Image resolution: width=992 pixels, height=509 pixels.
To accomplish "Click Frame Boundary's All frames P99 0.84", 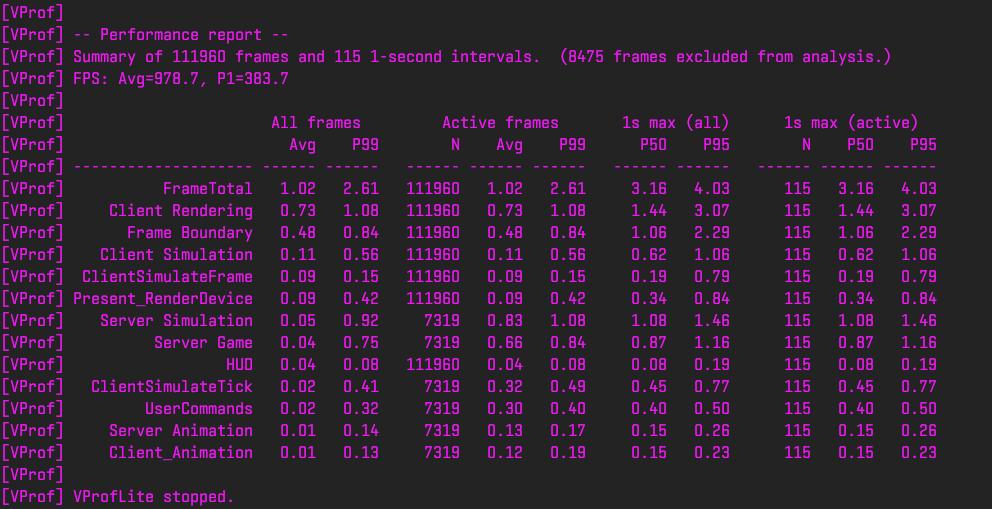I will (361, 233).
